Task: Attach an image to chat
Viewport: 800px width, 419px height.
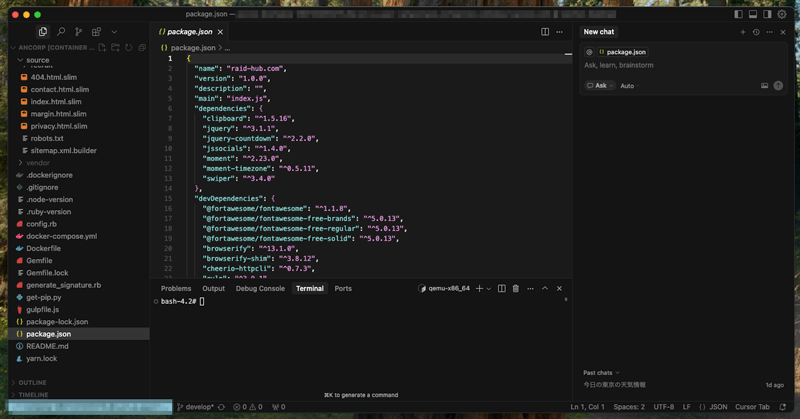Action: [x=764, y=86]
